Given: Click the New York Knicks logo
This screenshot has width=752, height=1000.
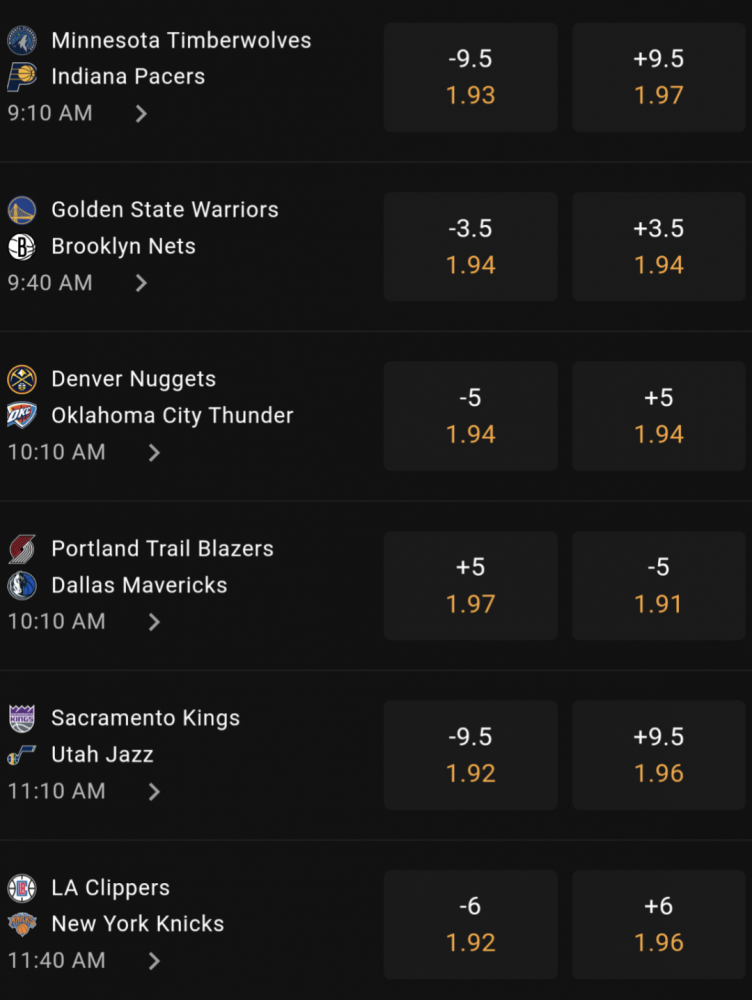Looking at the screenshot, I should coord(22,923).
